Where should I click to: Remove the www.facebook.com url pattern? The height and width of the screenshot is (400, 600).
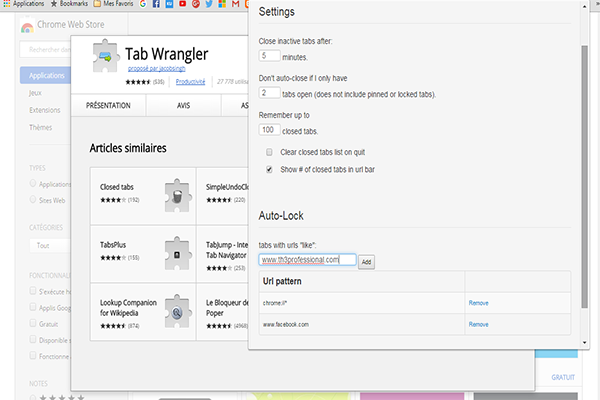point(478,324)
